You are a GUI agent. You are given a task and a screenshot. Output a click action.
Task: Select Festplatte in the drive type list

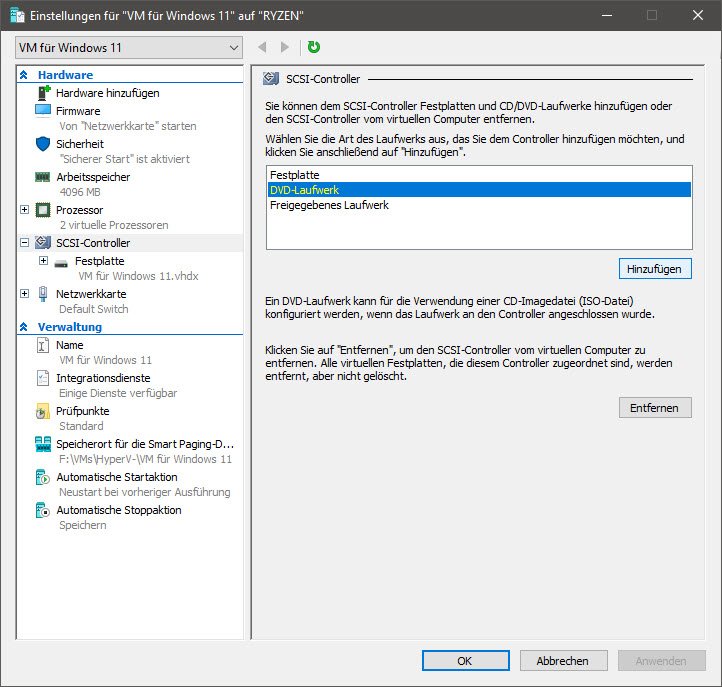(x=294, y=174)
